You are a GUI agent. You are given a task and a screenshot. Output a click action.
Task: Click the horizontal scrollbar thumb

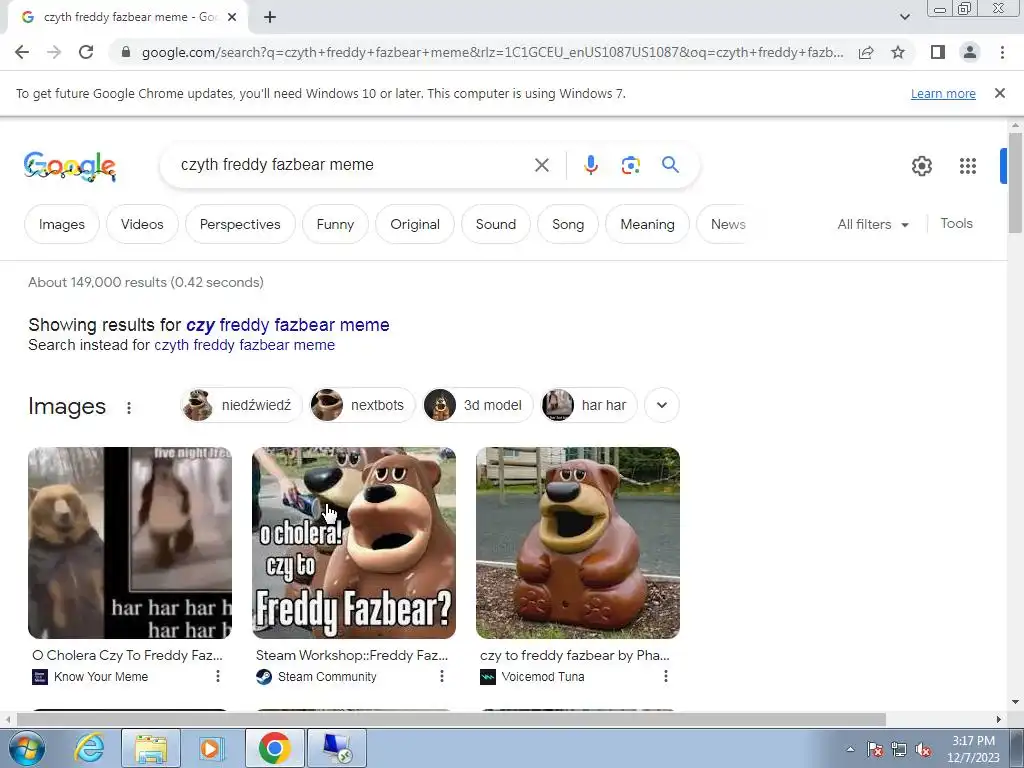point(451,719)
